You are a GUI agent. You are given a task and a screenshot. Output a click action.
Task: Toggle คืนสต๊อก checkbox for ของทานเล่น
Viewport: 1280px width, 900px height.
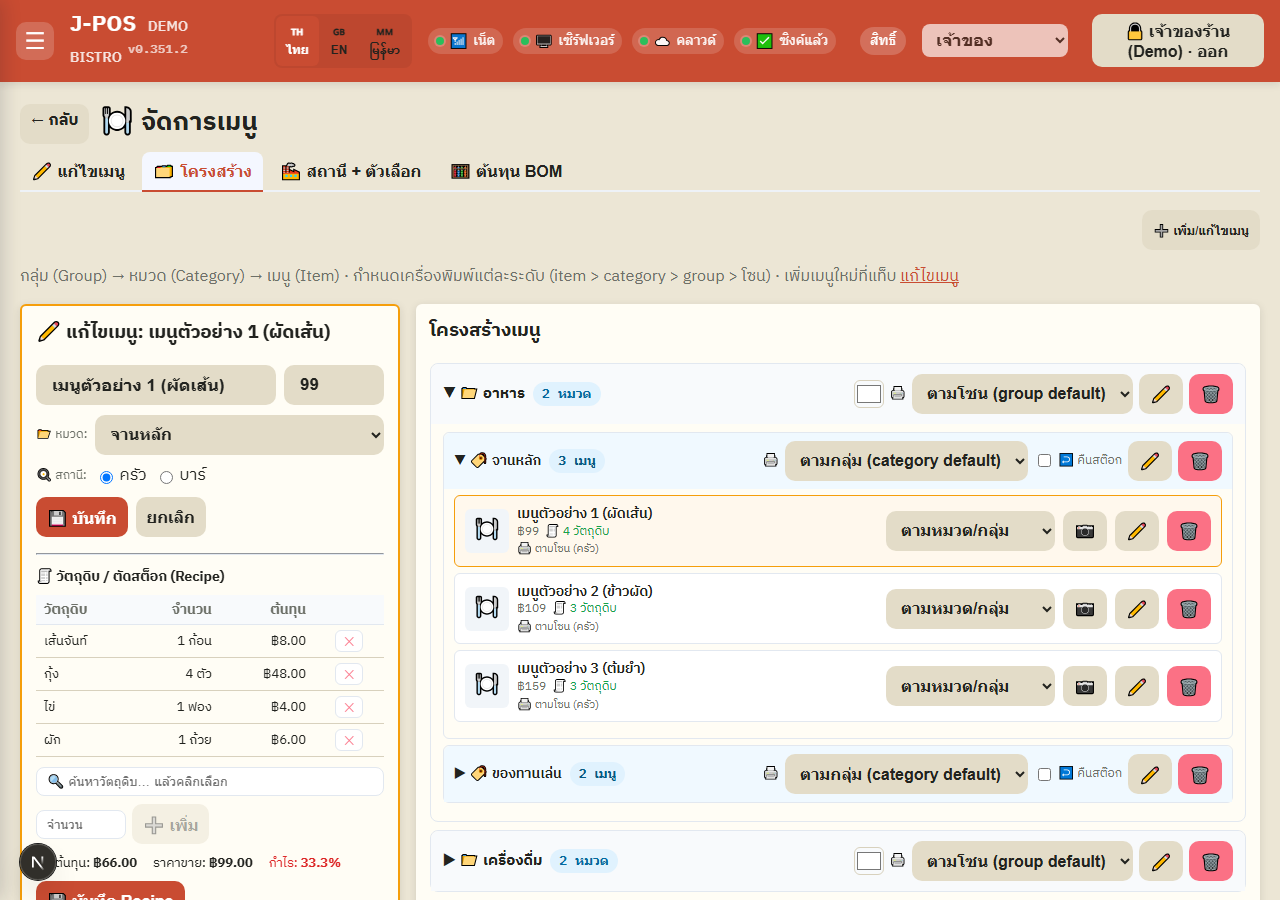[x=1045, y=774]
